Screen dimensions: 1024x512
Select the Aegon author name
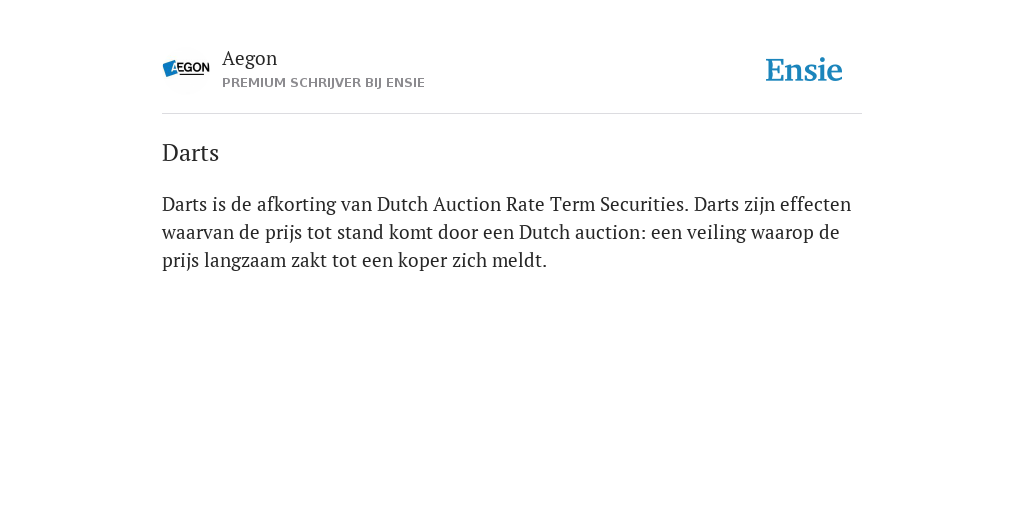coord(249,59)
